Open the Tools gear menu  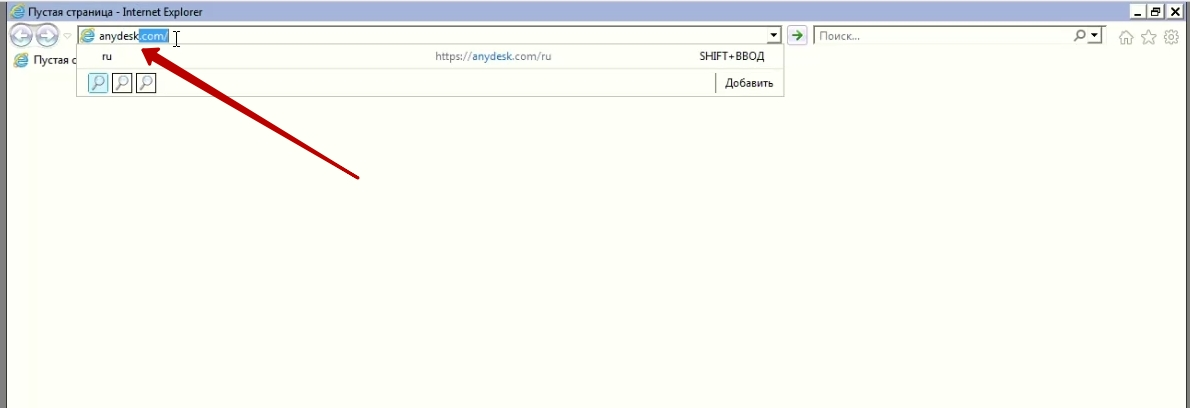tap(1172, 37)
